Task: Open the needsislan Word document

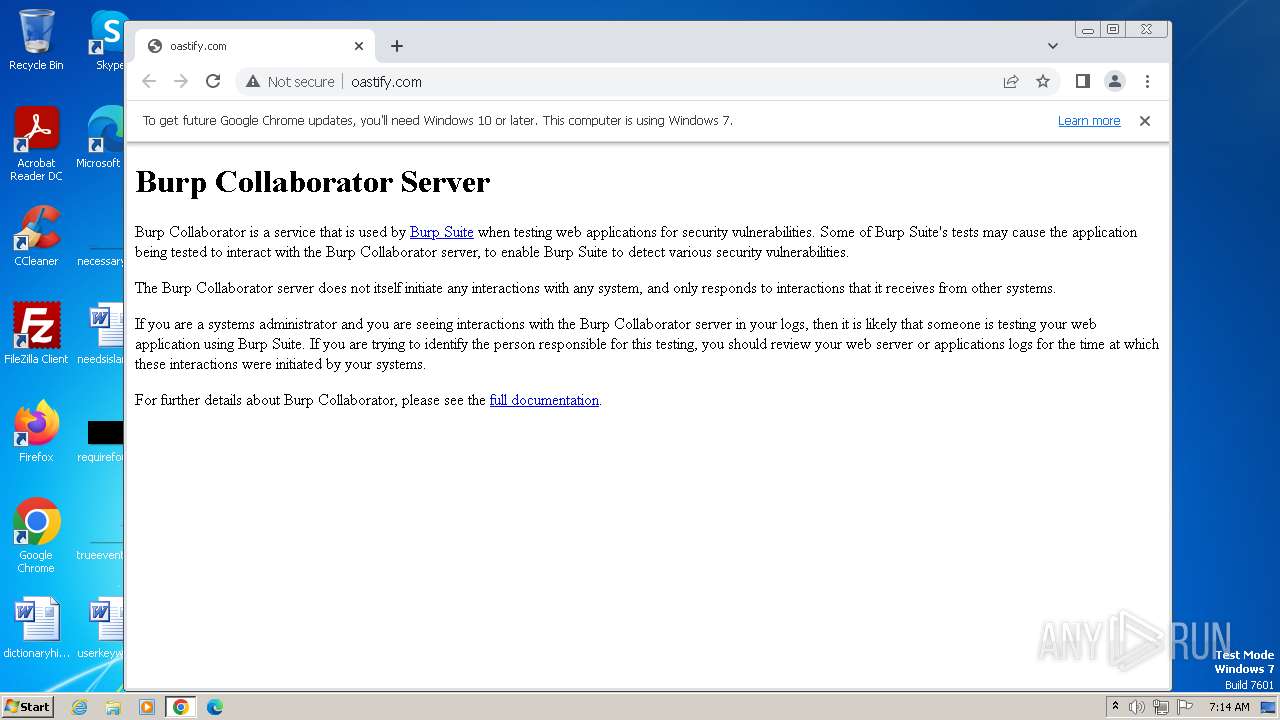Action: [100, 334]
